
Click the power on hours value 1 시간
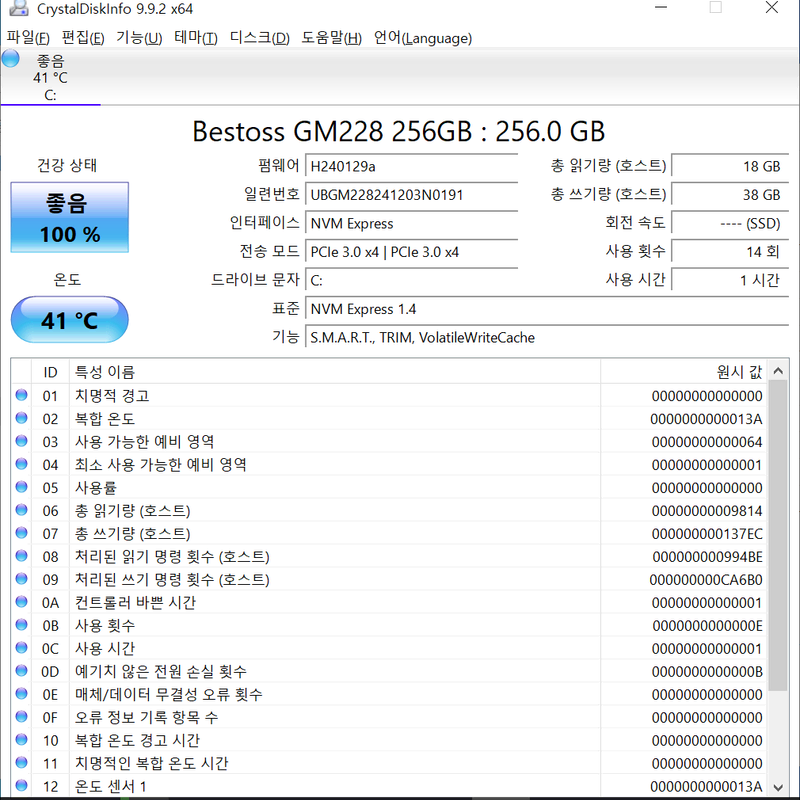point(730,280)
